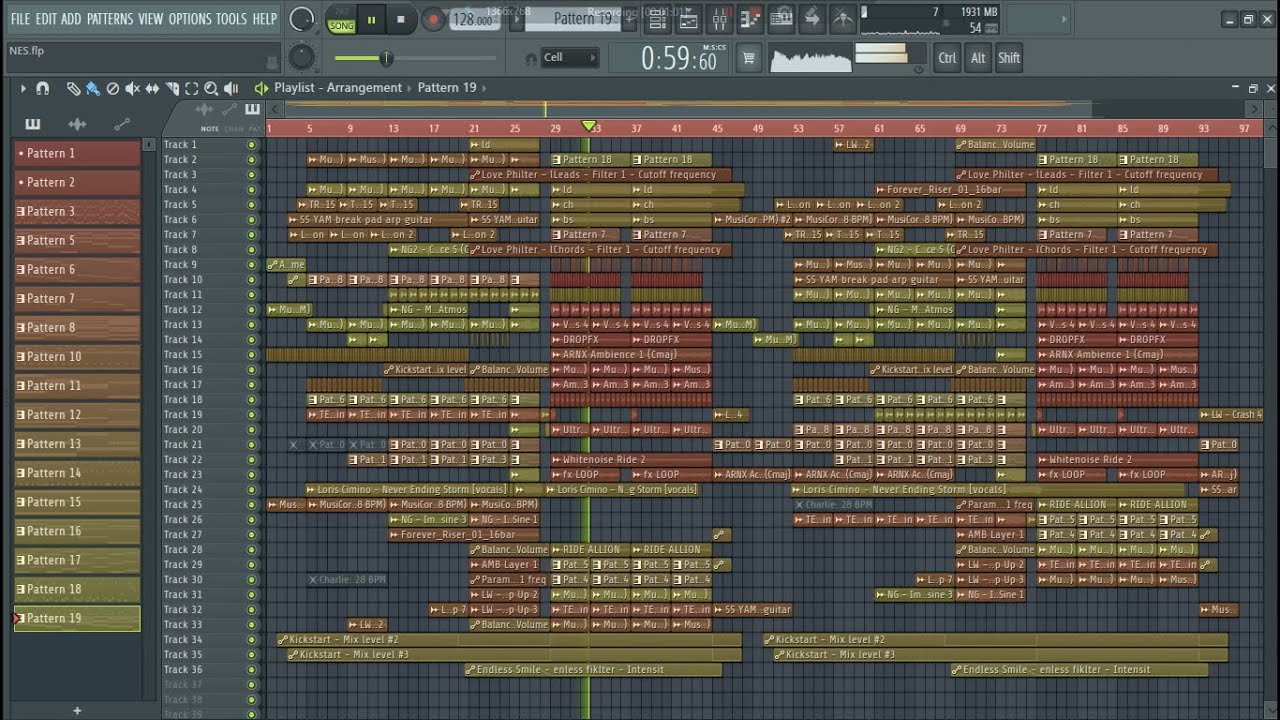Select the Paint brush tool
The width and height of the screenshot is (1280, 720).
[x=93, y=88]
